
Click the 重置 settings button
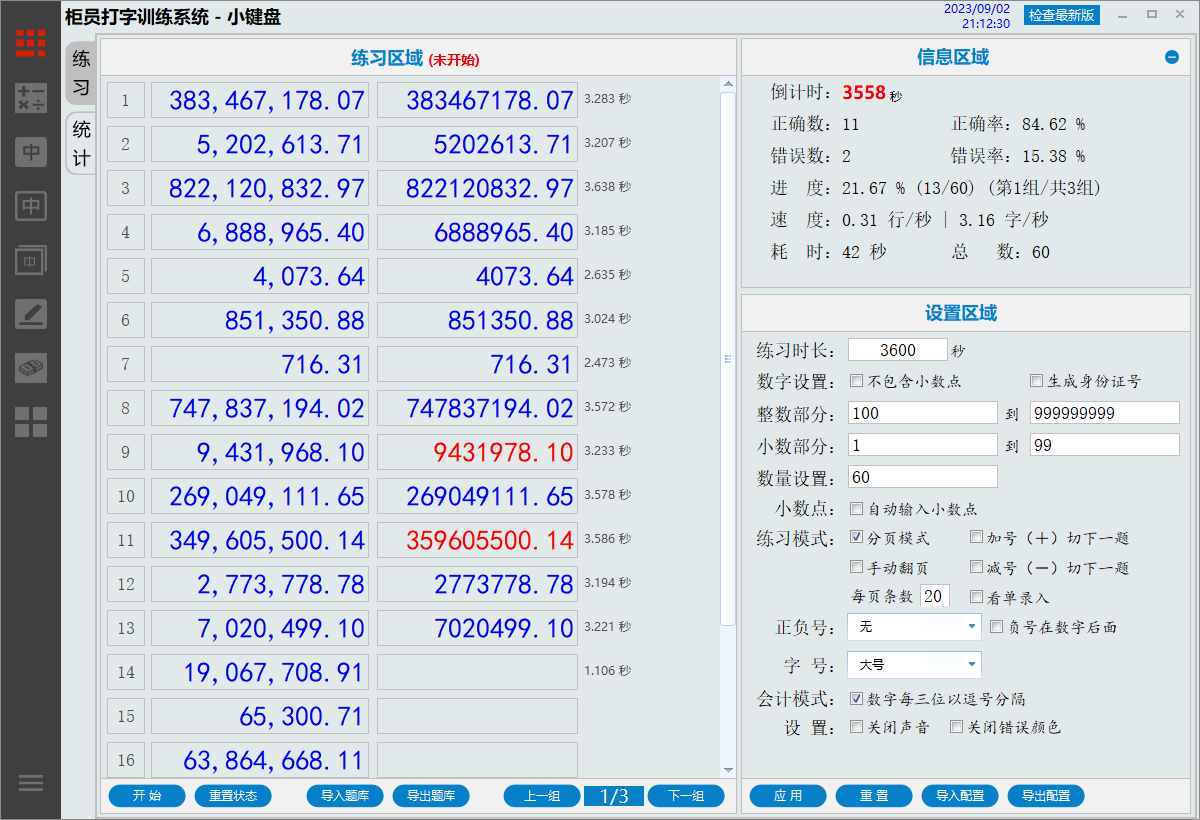(874, 796)
